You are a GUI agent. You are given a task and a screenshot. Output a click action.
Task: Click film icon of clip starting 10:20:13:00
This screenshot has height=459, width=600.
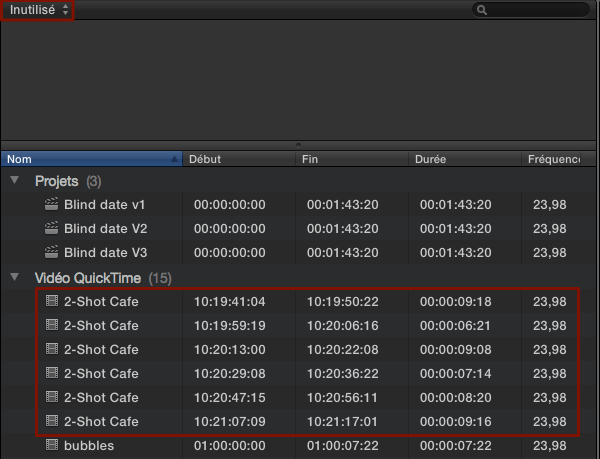click(53, 350)
